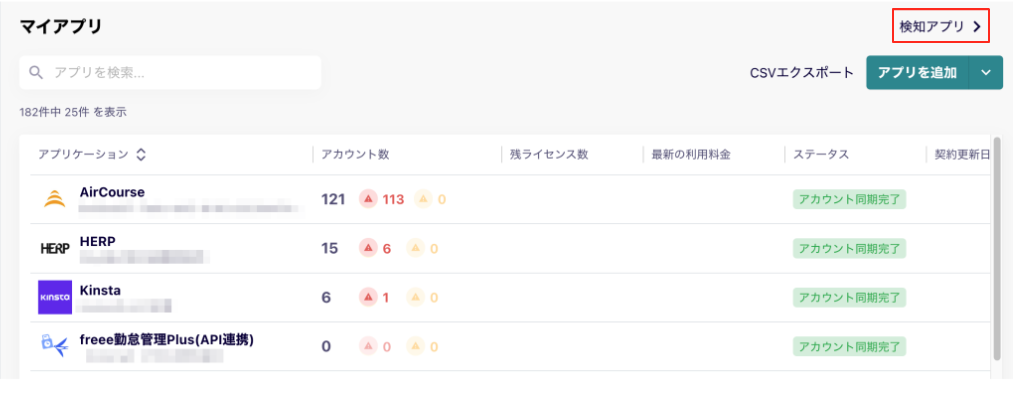Select the アカウント数 column header
Image resolution: width=1013 pixels, height=397 pixels.
(355, 155)
